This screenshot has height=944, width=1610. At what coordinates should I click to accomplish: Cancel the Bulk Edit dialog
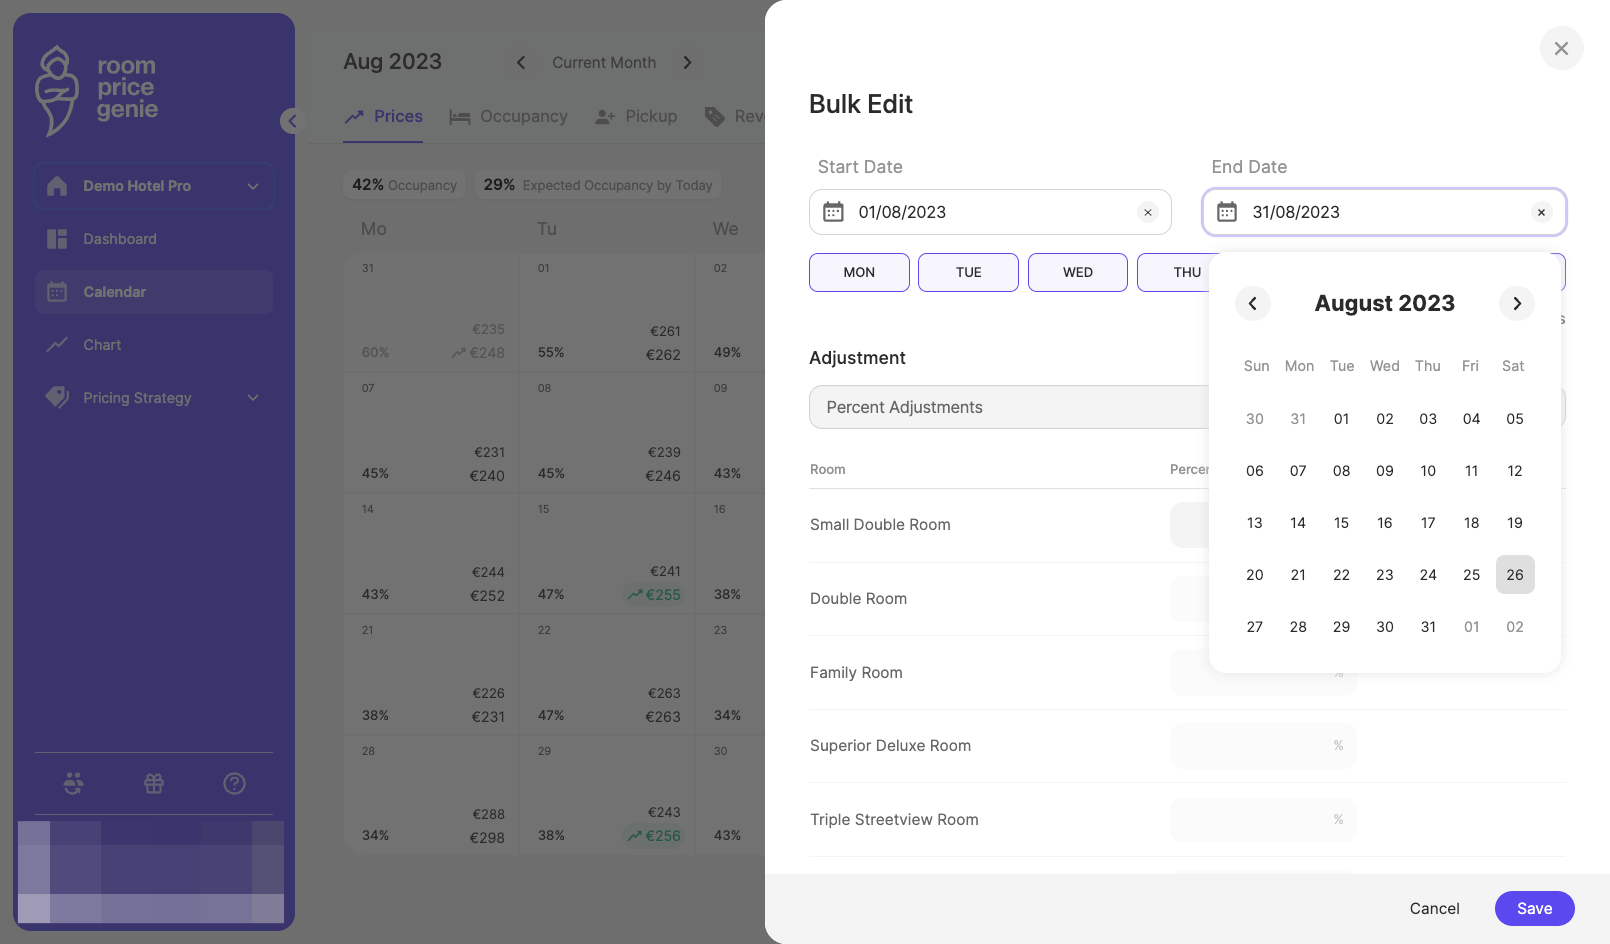(1434, 908)
